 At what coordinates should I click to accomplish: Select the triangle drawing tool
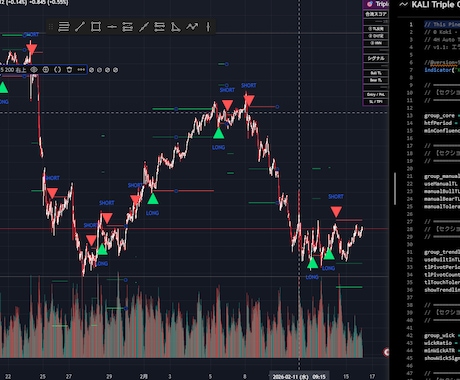pos(176,27)
